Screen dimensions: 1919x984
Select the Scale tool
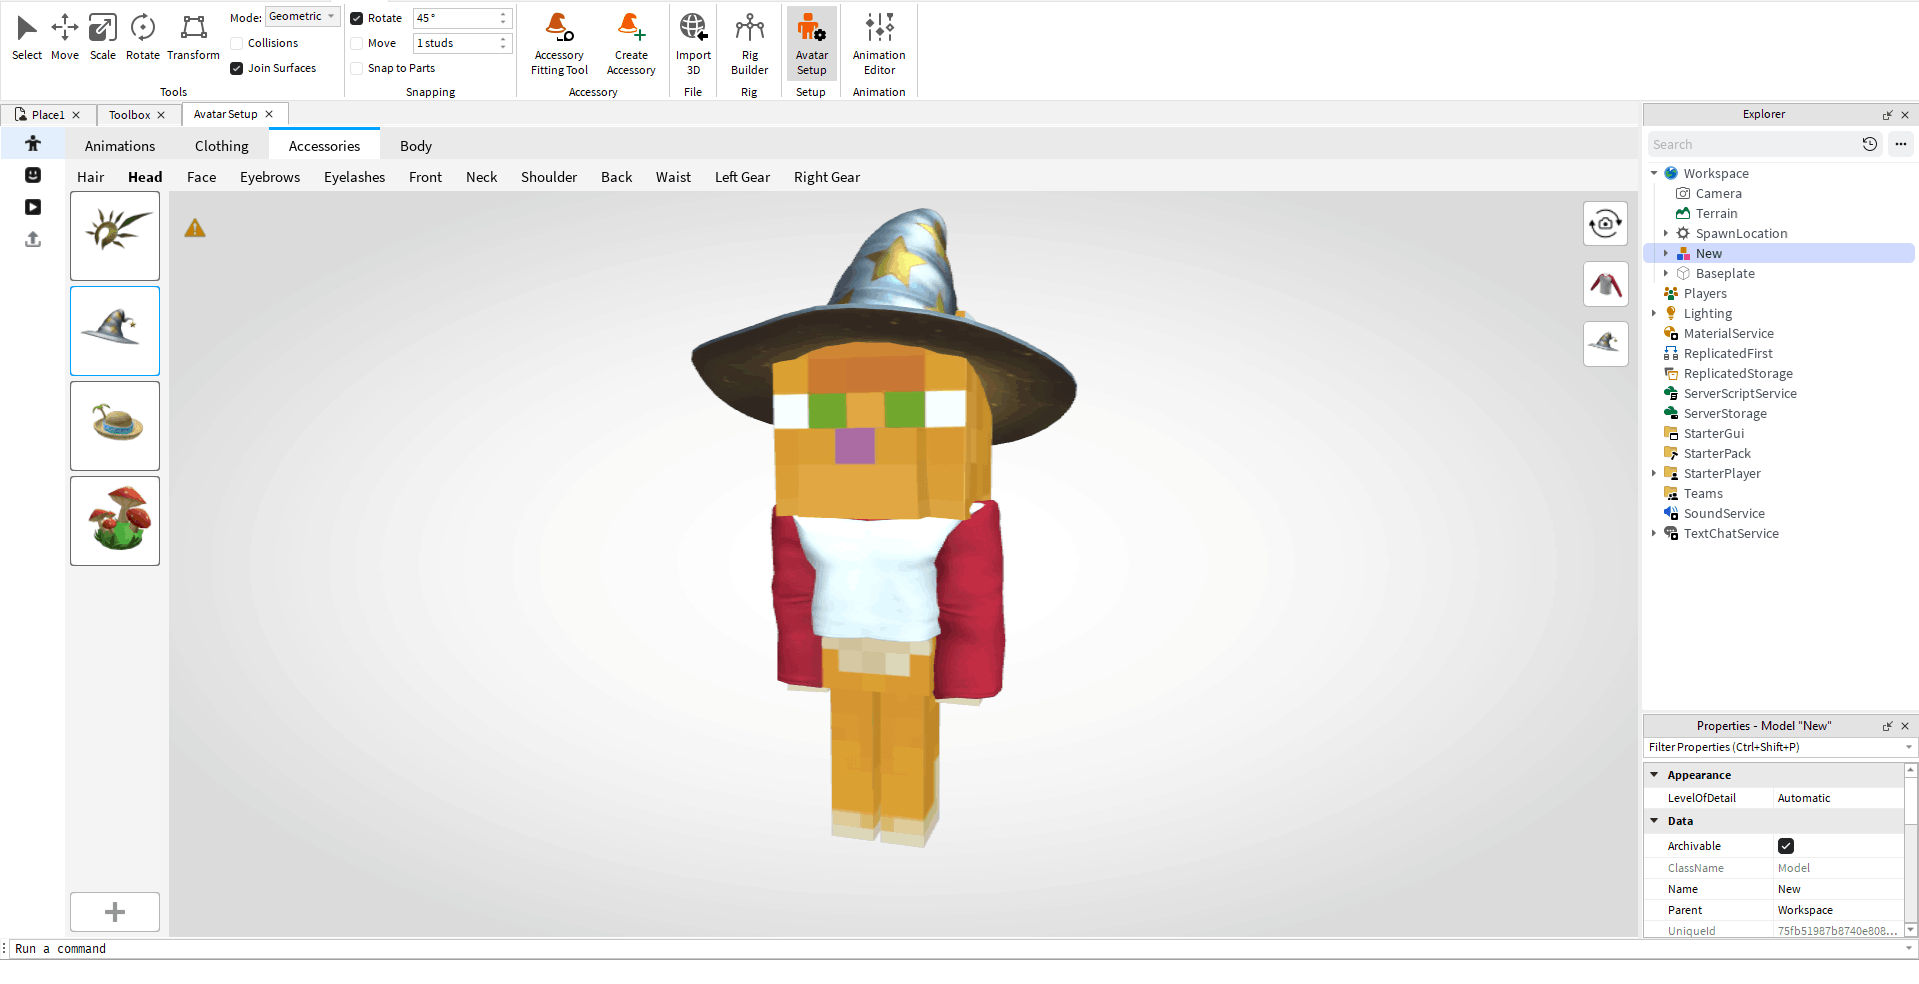pos(102,38)
